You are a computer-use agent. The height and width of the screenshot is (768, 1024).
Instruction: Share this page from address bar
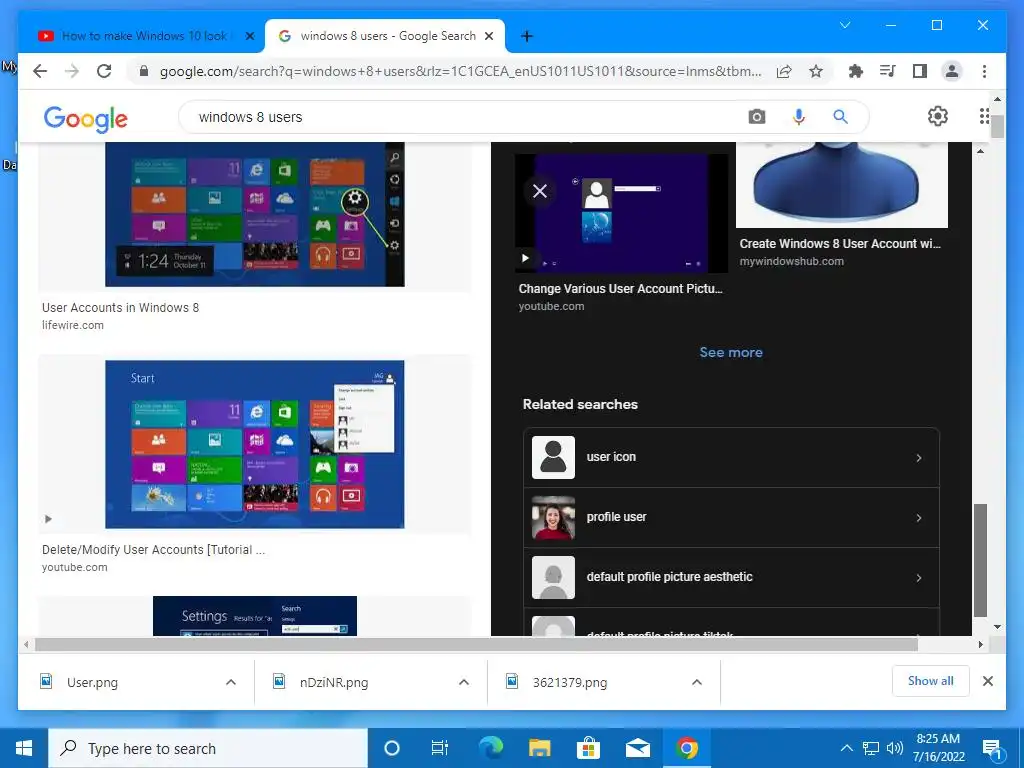(x=784, y=71)
